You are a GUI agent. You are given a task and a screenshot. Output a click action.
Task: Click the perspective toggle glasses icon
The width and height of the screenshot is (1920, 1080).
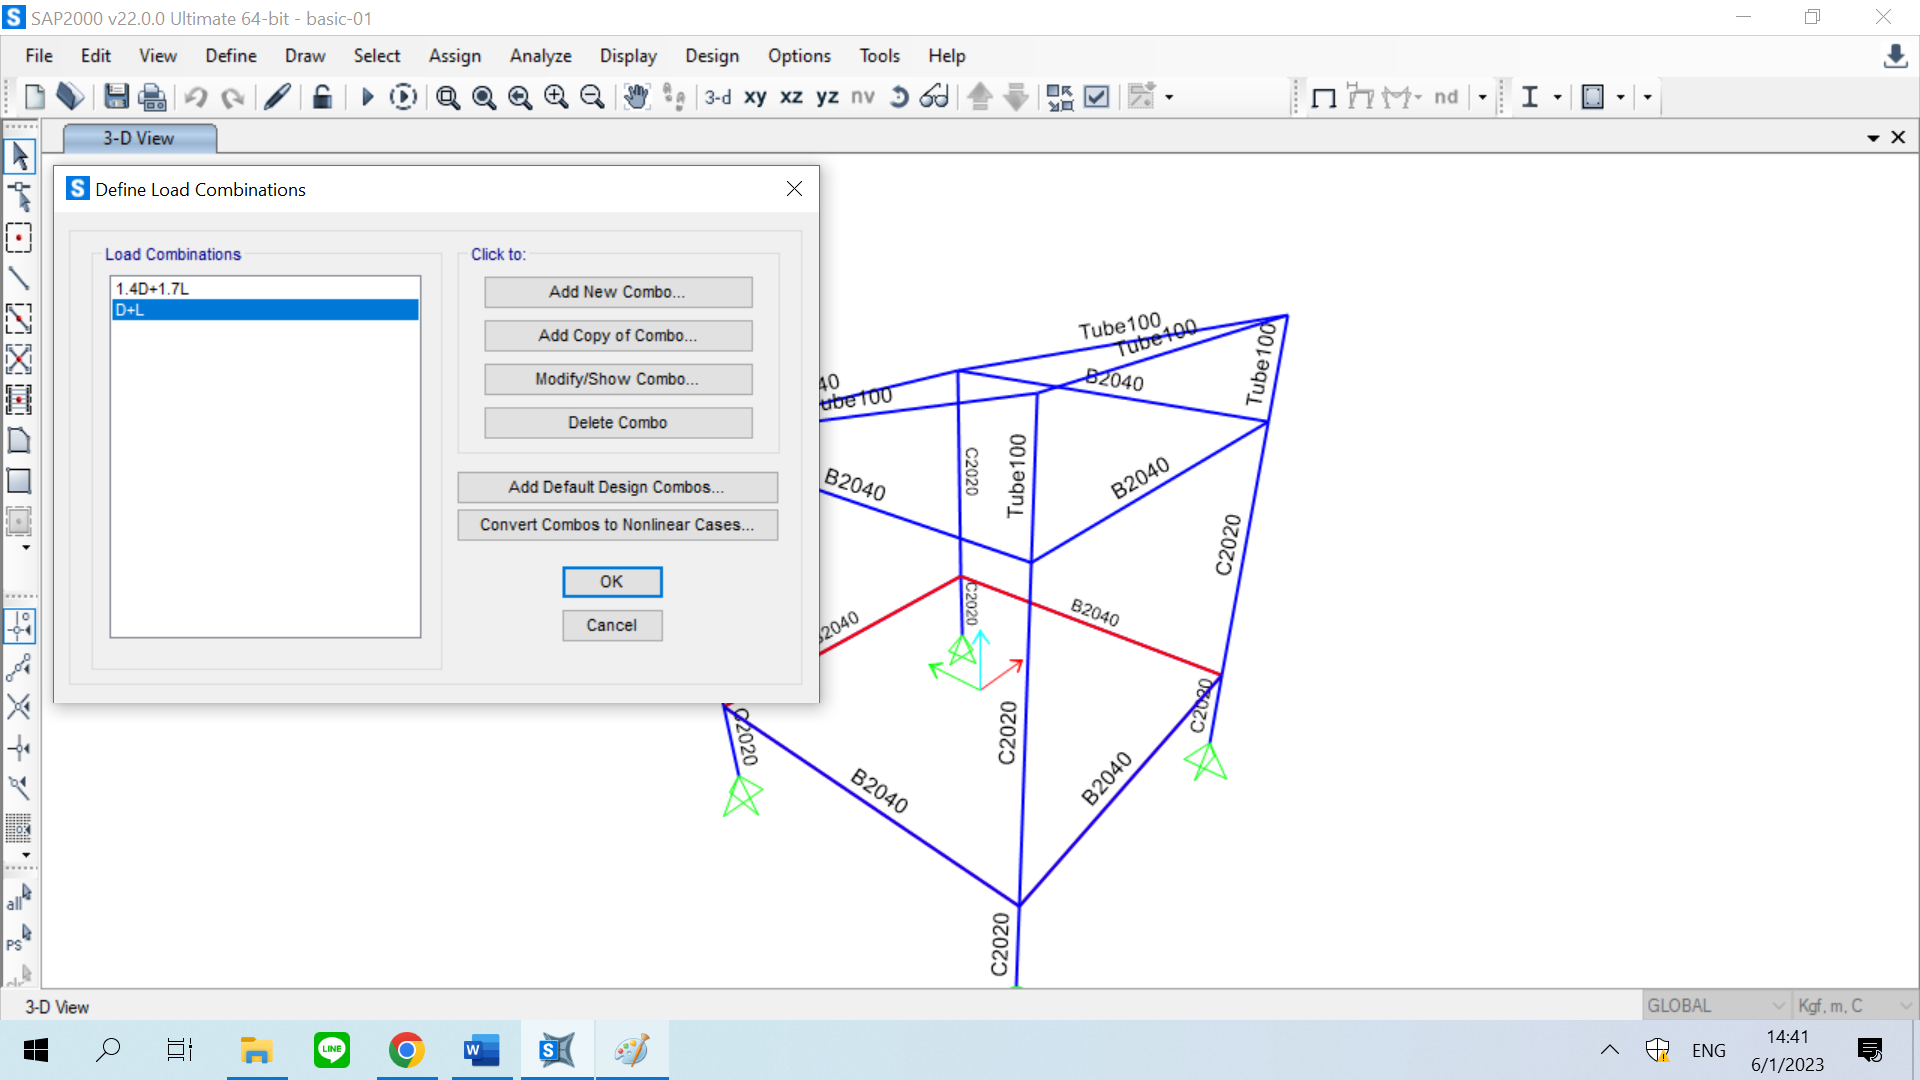[x=934, y=97]
